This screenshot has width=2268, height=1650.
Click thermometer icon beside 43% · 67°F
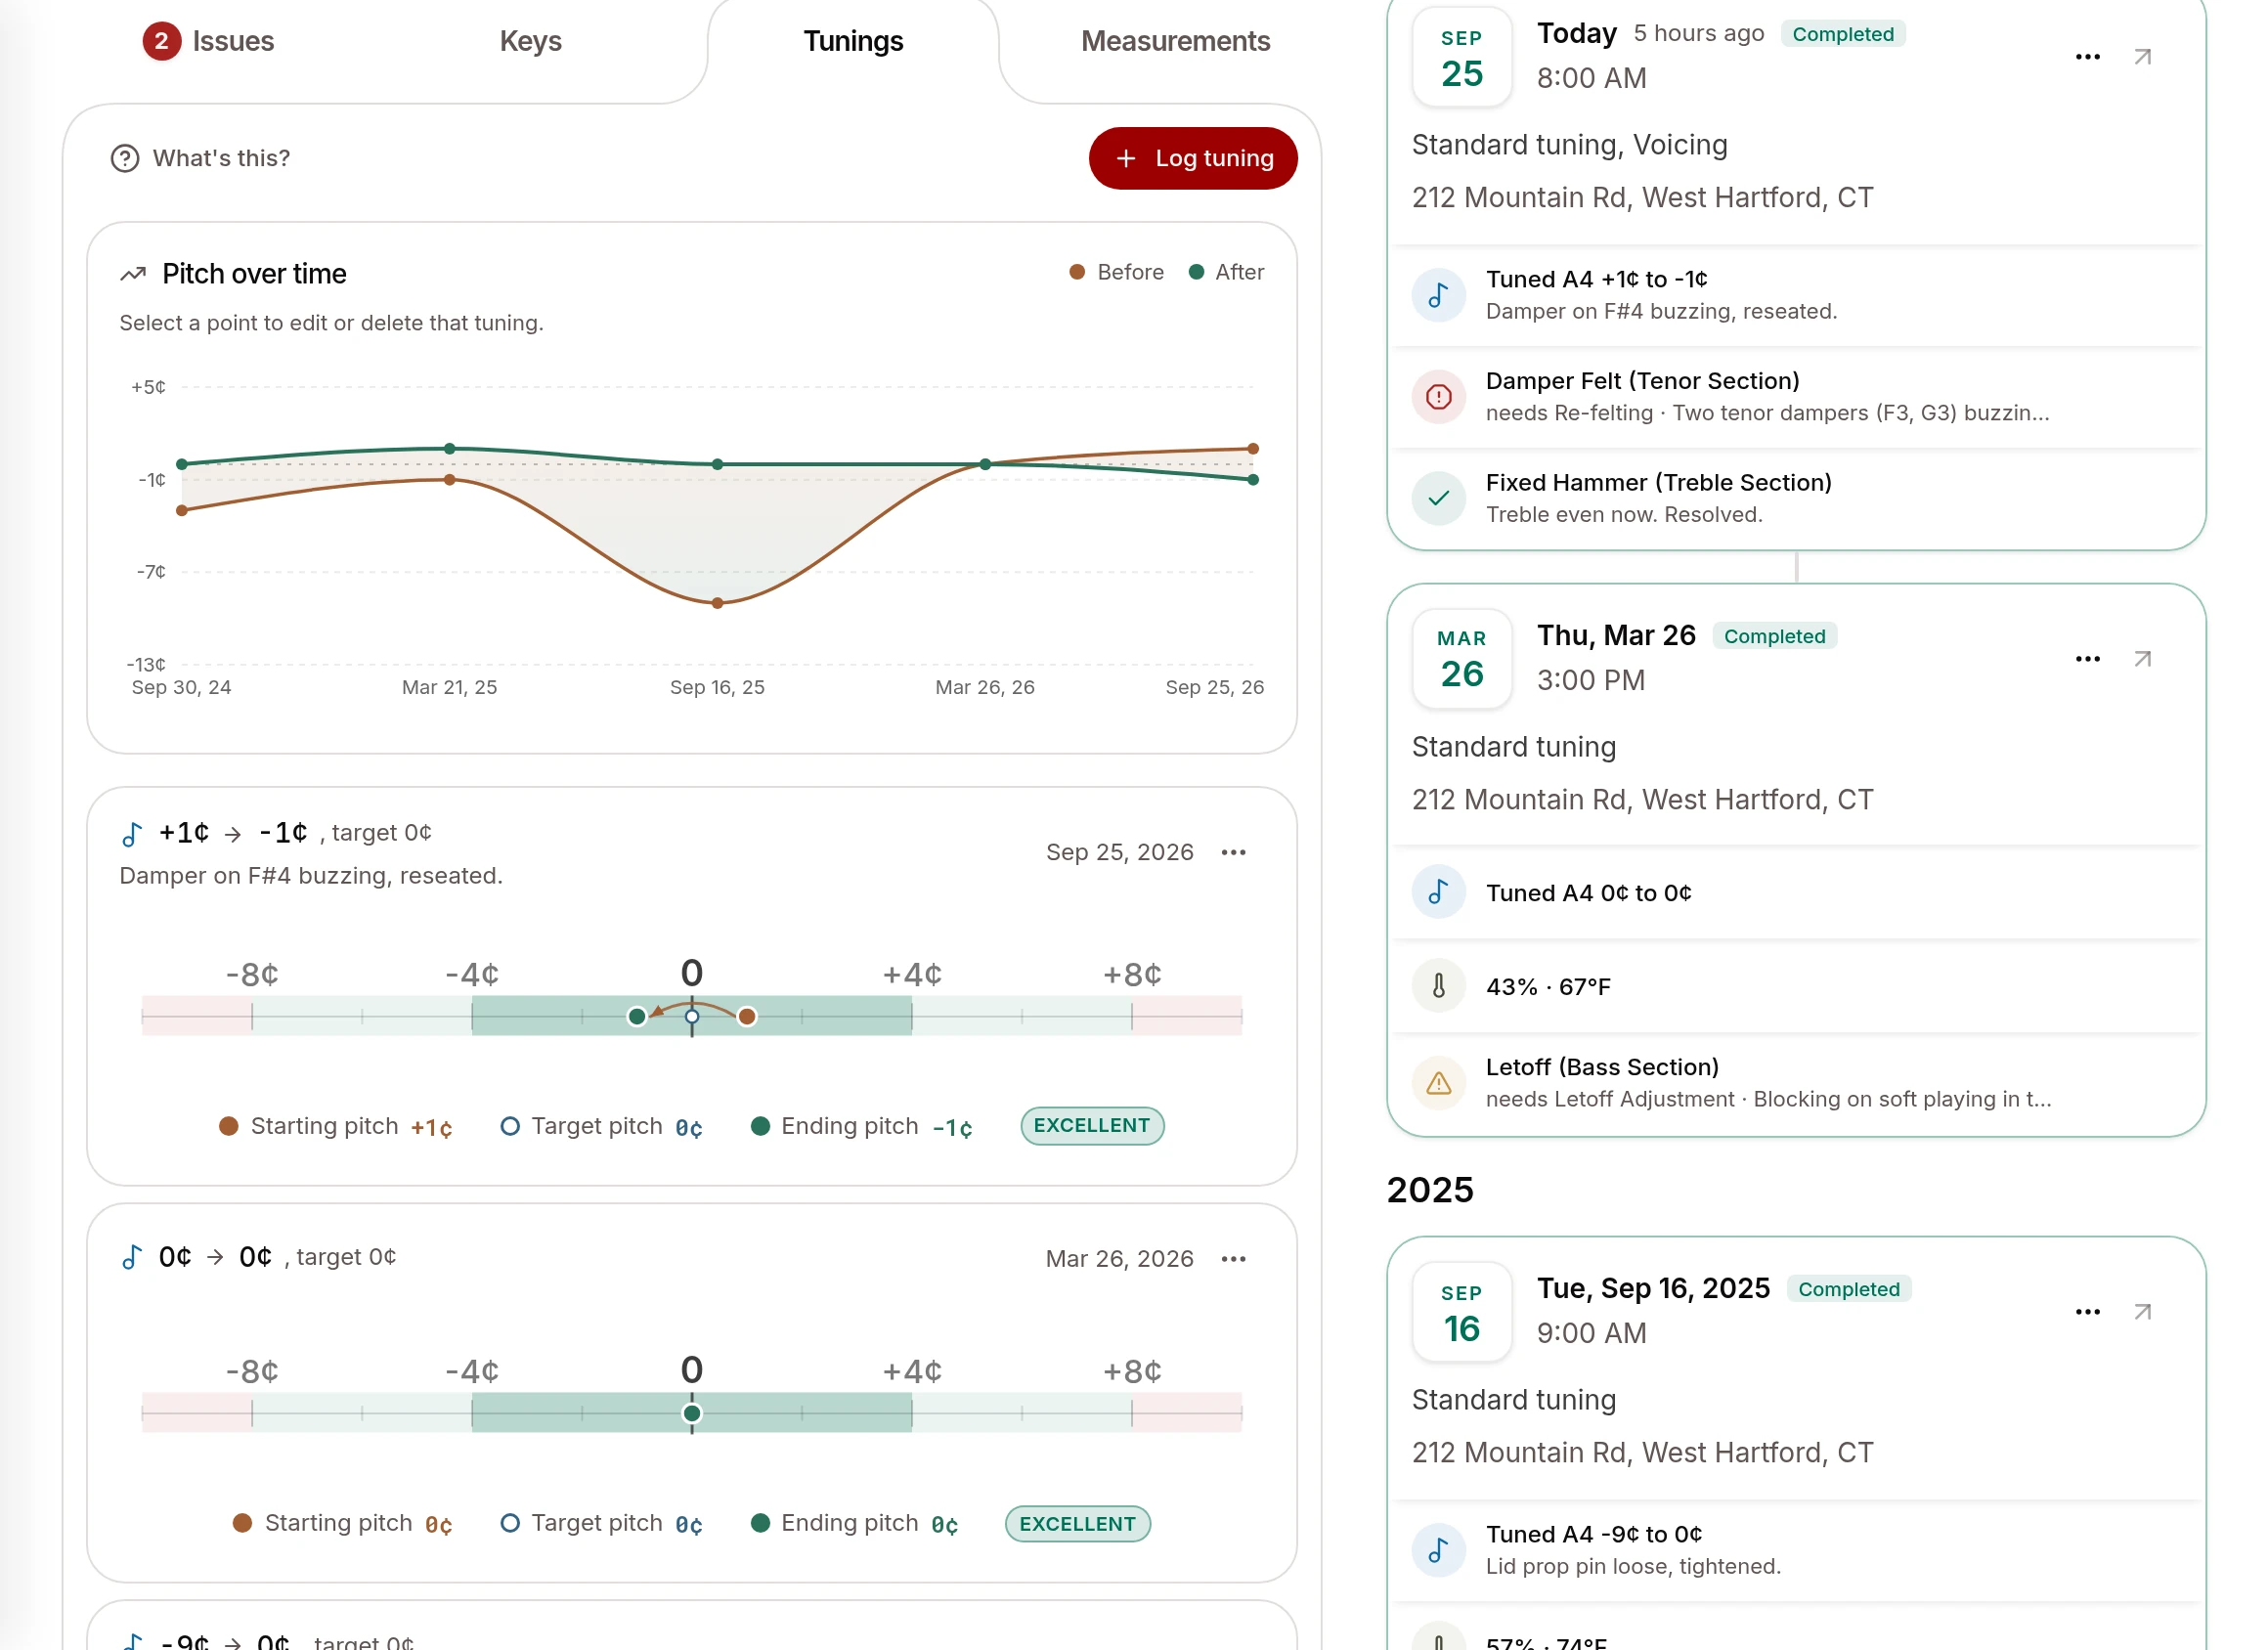pos(1438,986)
